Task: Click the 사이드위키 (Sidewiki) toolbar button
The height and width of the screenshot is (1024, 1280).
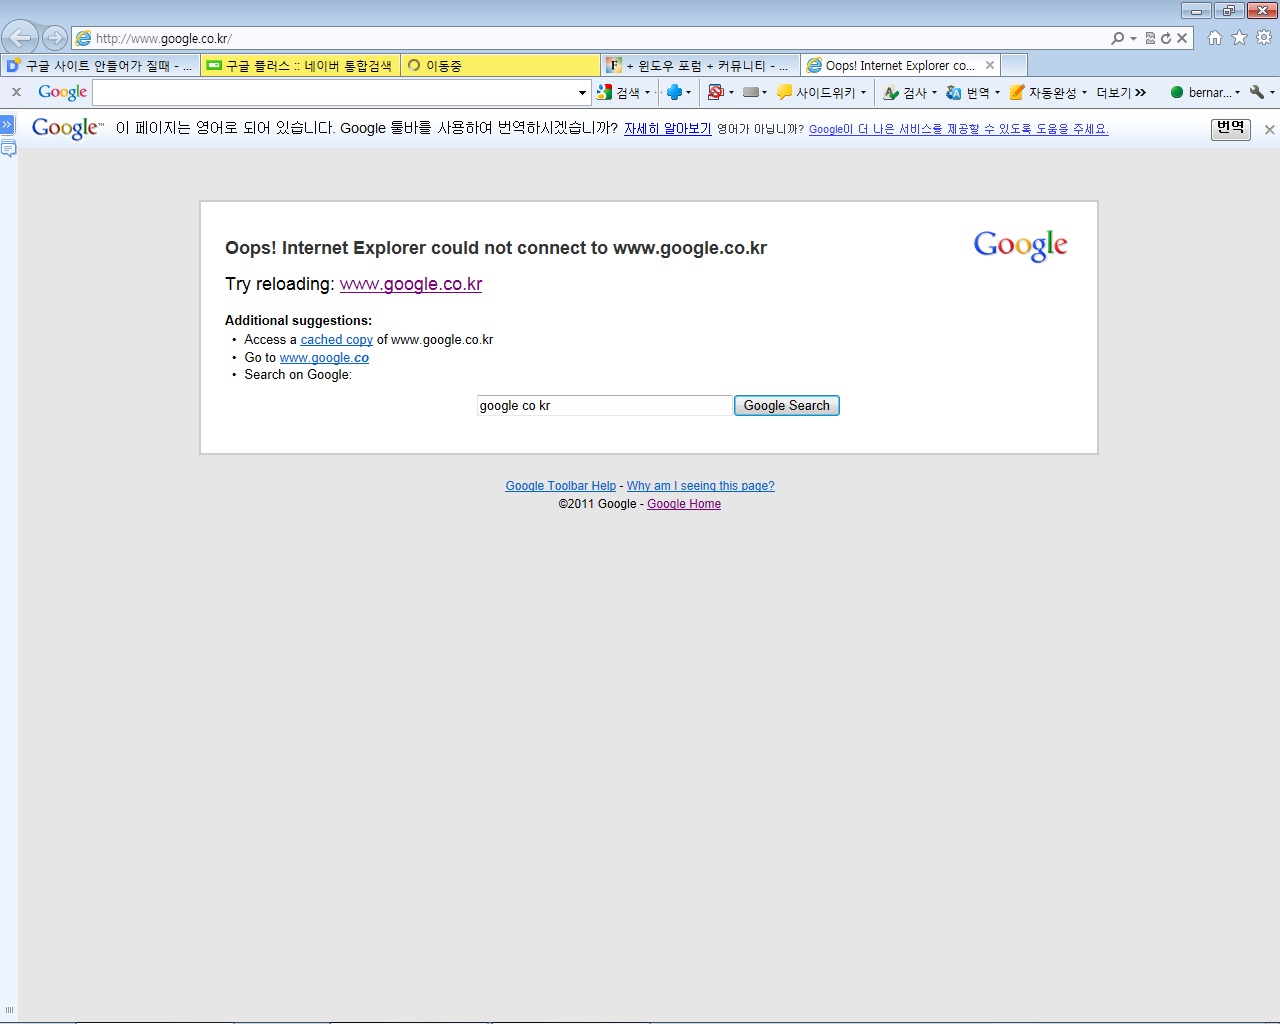Action: point(816,92)
